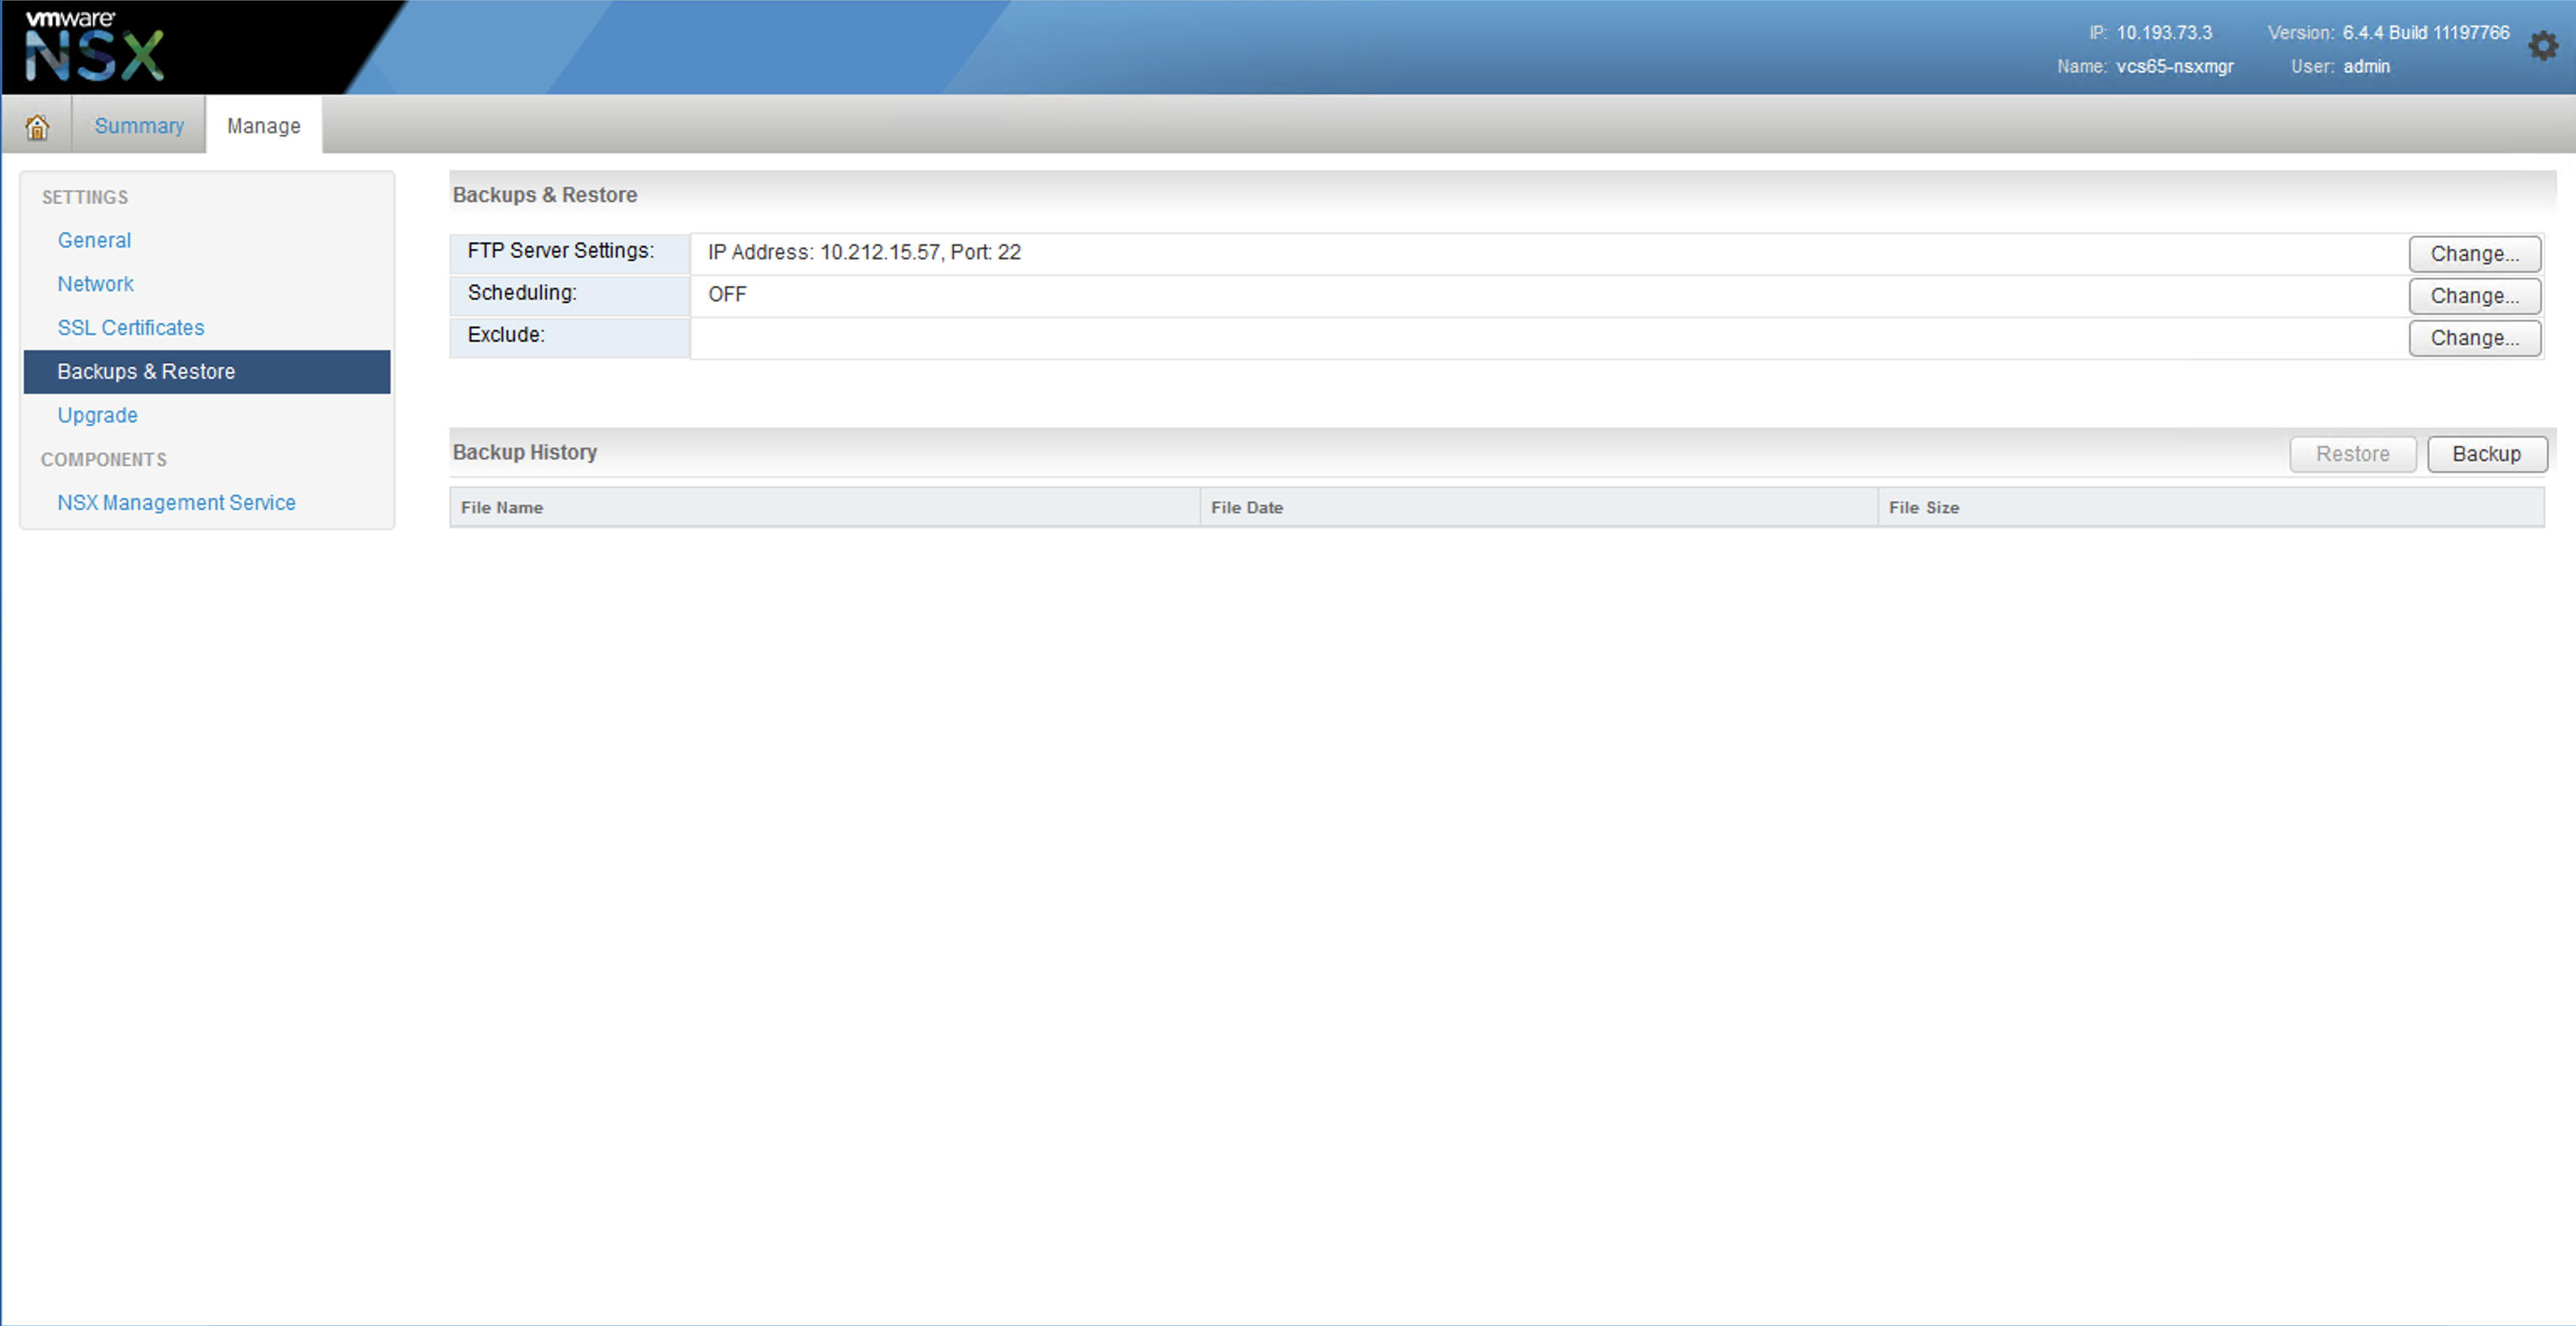Open the settings gear menu
The width and height of the screenshot is (2576, 1326).
click(x=2542, y=46)
